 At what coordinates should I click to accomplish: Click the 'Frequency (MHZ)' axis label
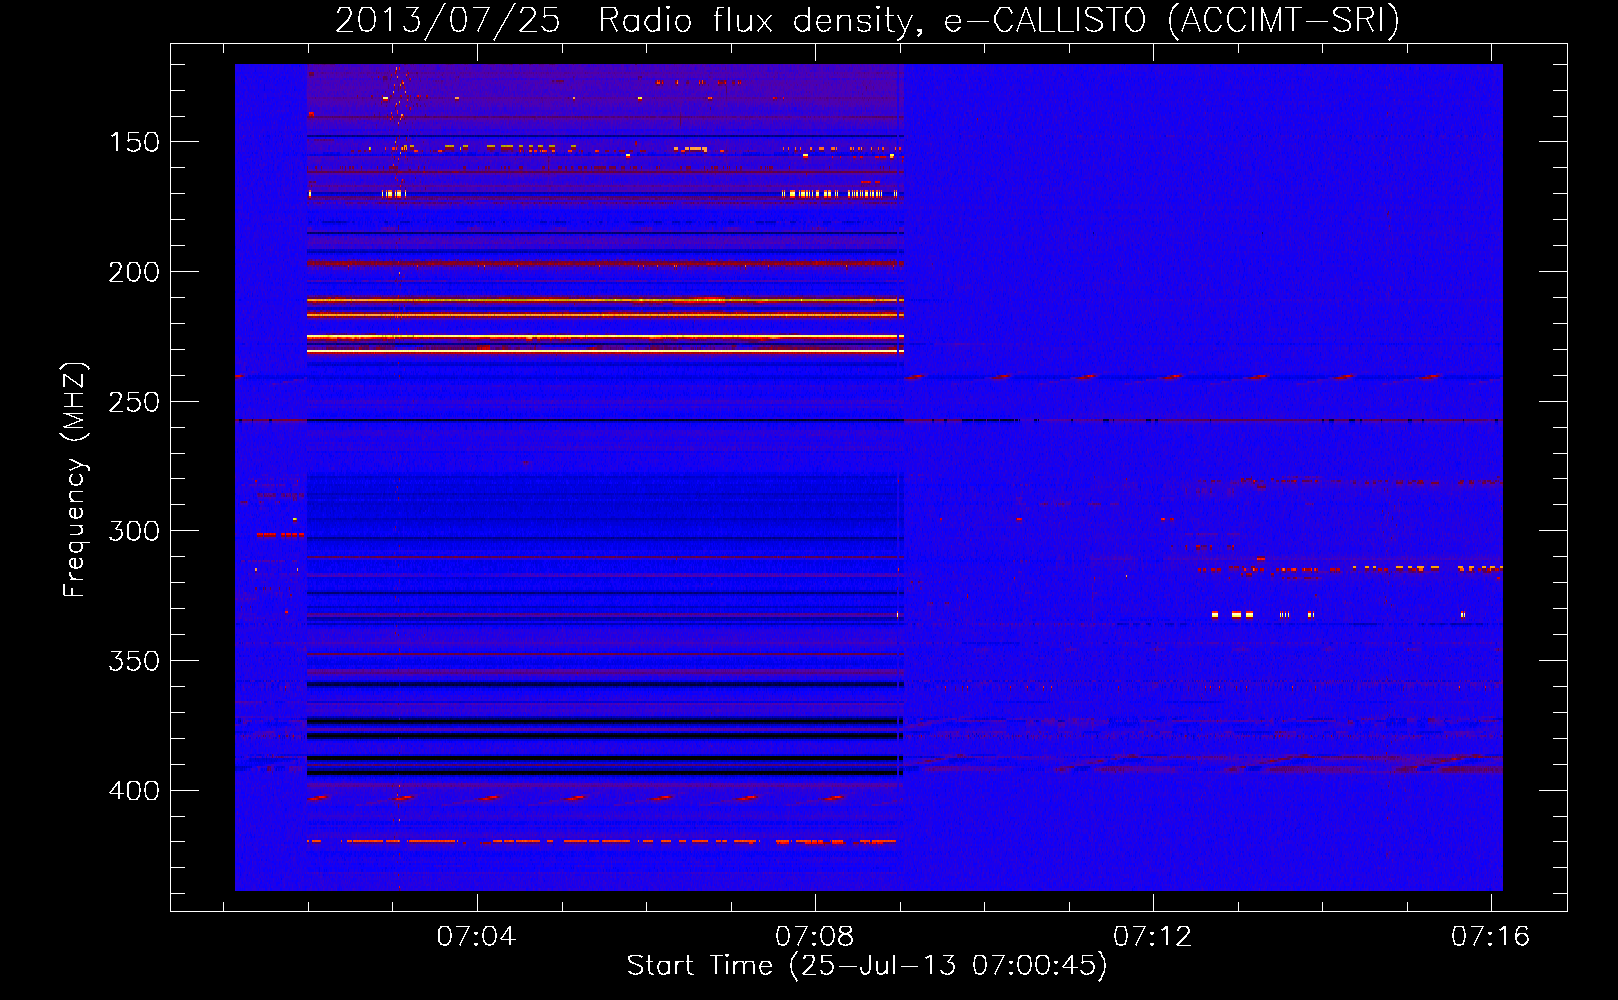tap(75, 479)
